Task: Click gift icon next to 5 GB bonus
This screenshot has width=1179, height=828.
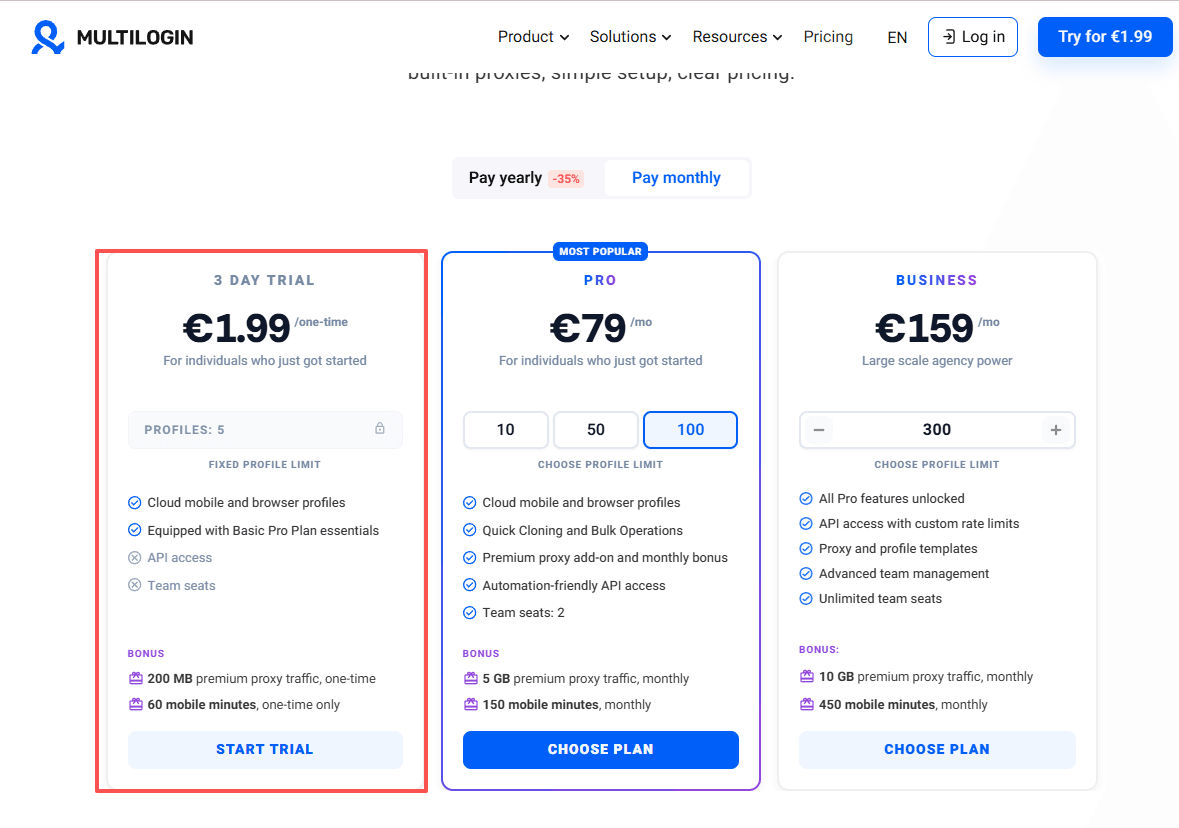Action: [470, 678]
